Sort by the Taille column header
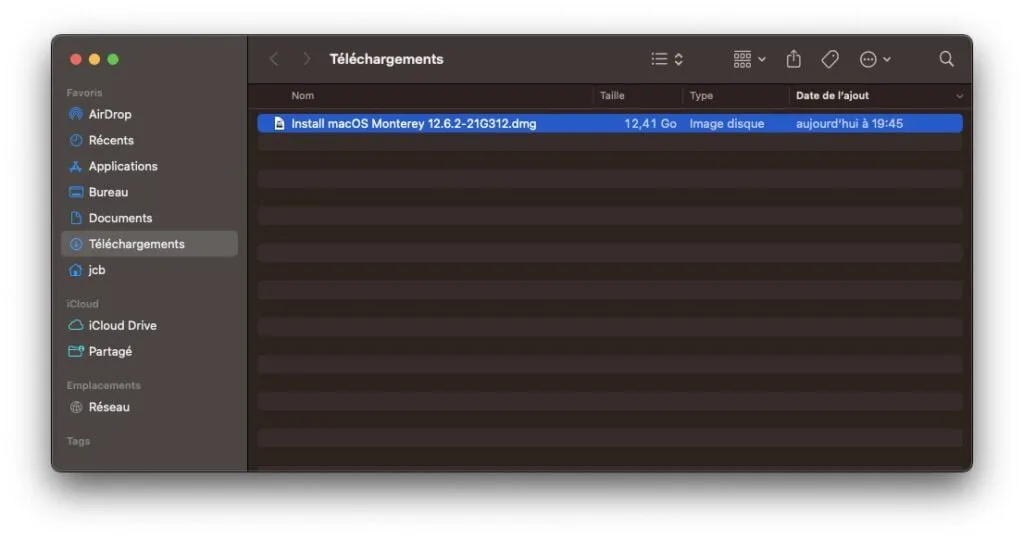This screenshot has height=540, width=1024. coord(612,95)
